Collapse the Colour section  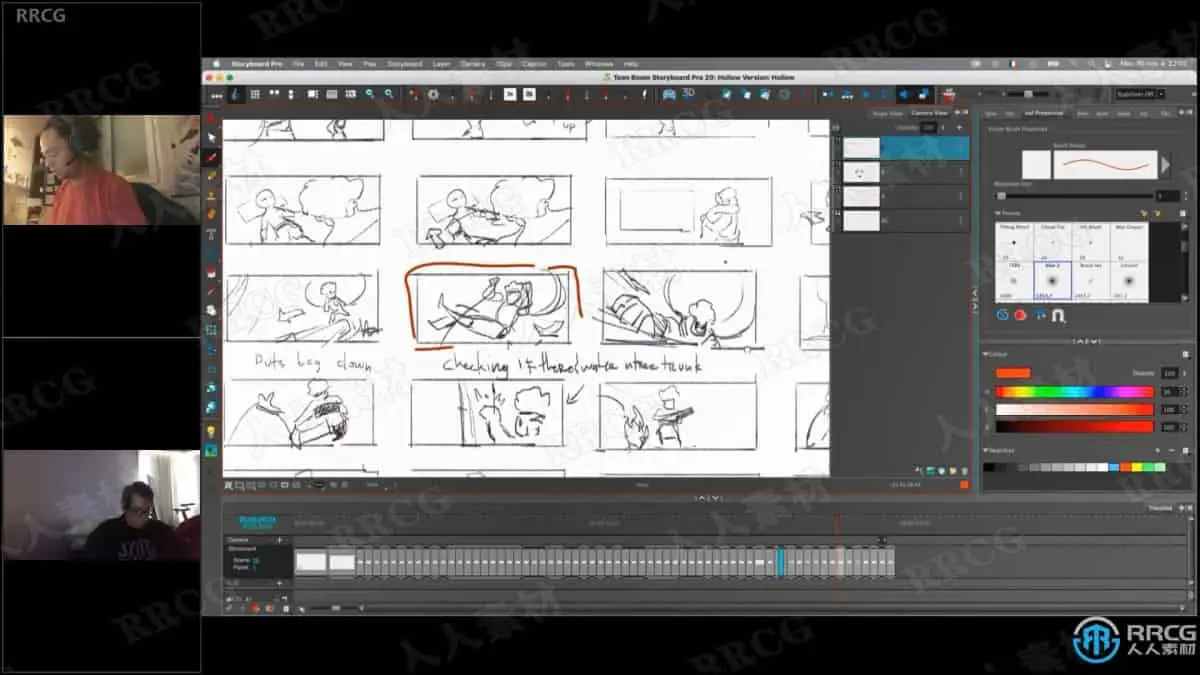pos(986,354)
